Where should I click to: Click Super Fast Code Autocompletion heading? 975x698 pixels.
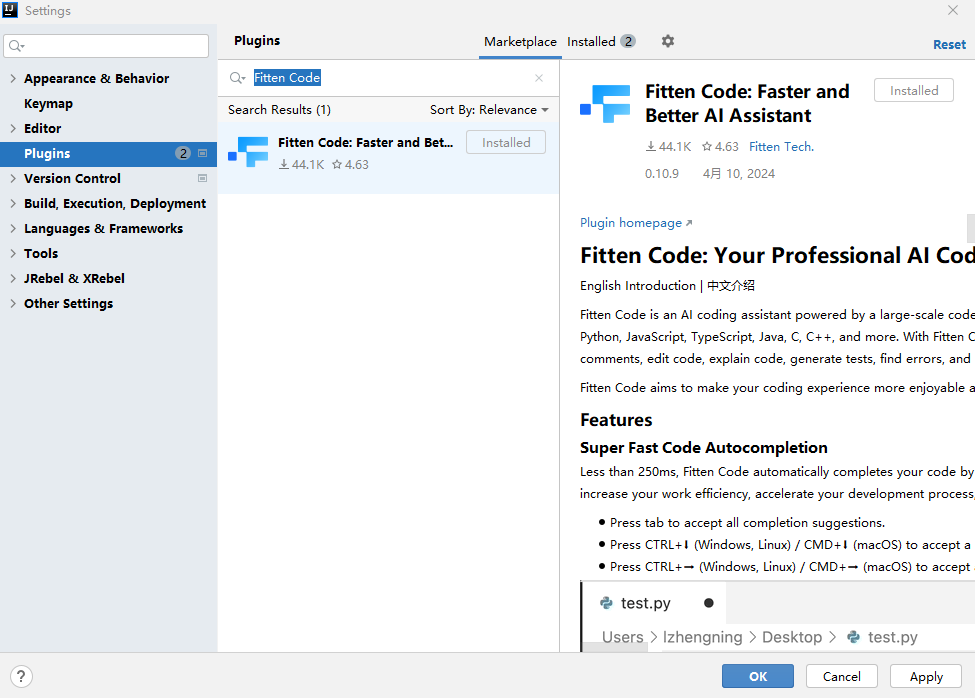(703, 448)
